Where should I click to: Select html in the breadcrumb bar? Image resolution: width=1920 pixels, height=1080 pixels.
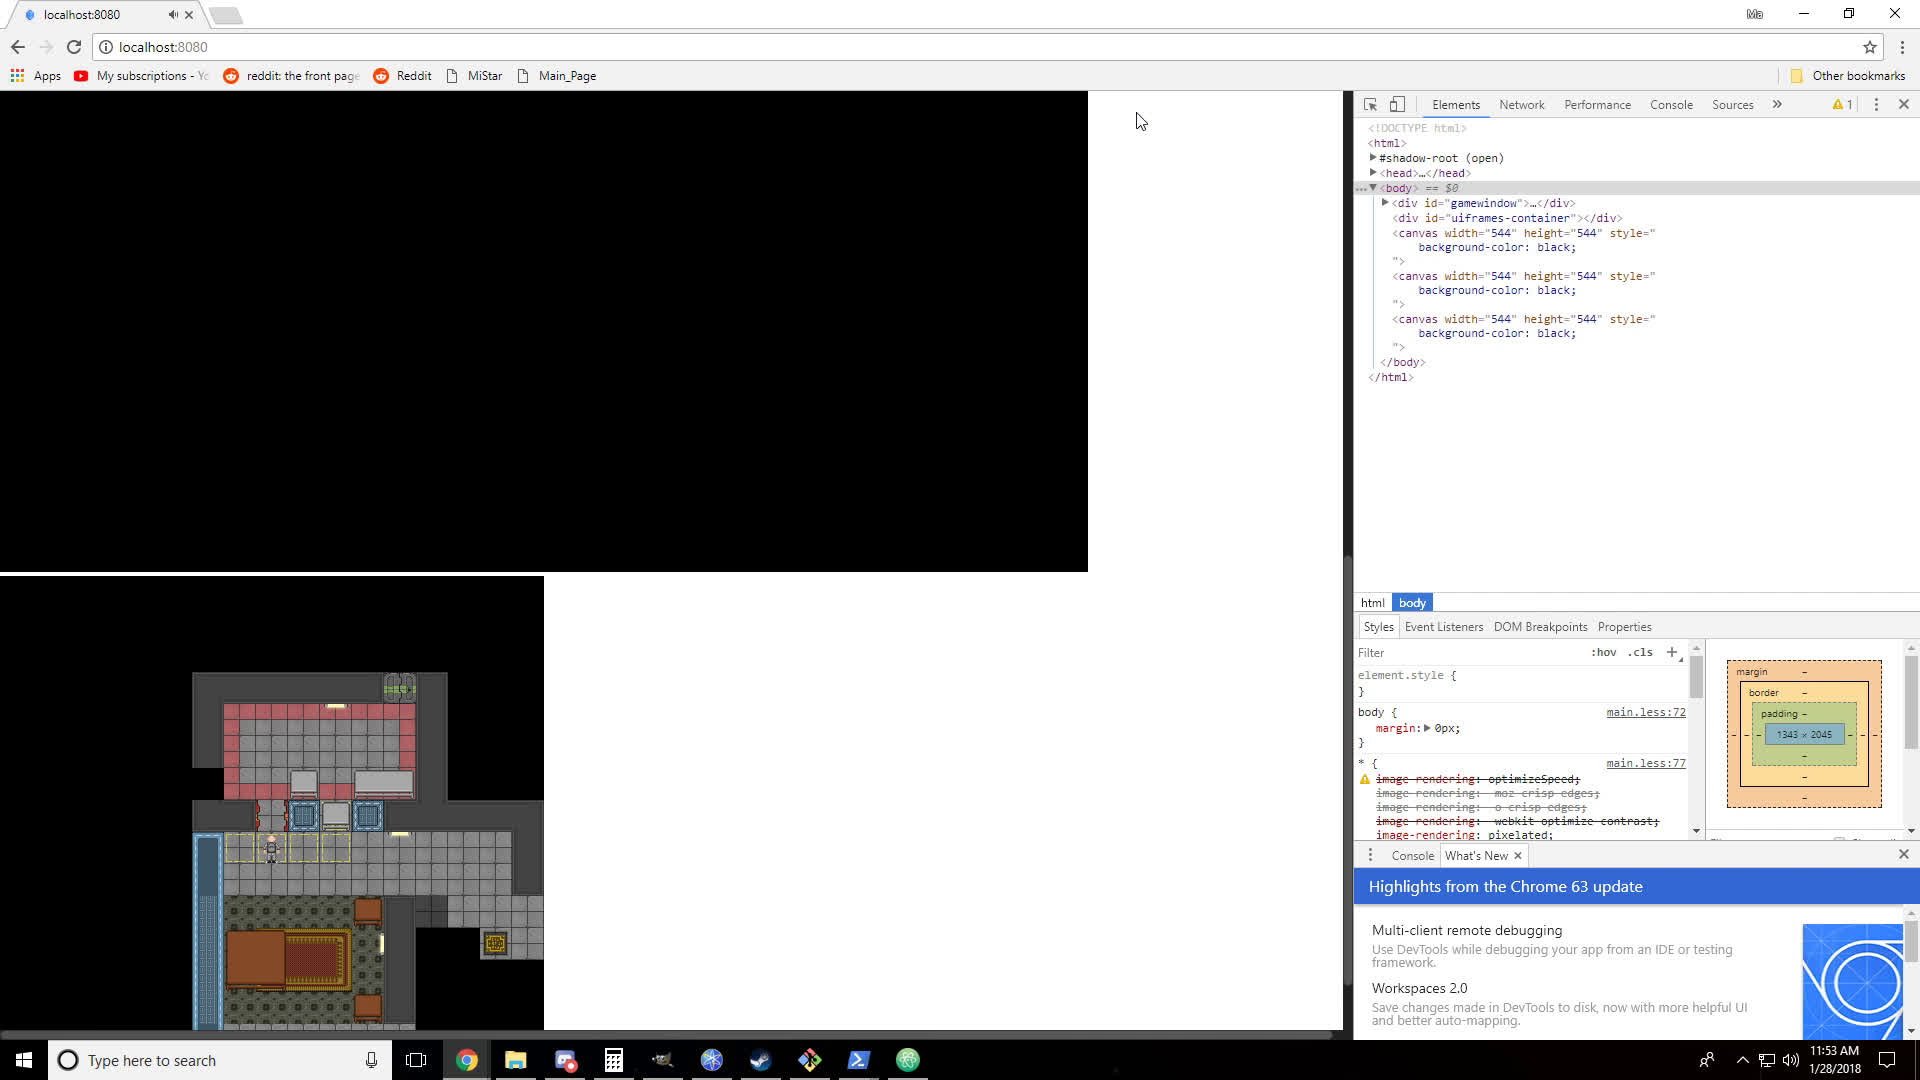pos(1372,603)
